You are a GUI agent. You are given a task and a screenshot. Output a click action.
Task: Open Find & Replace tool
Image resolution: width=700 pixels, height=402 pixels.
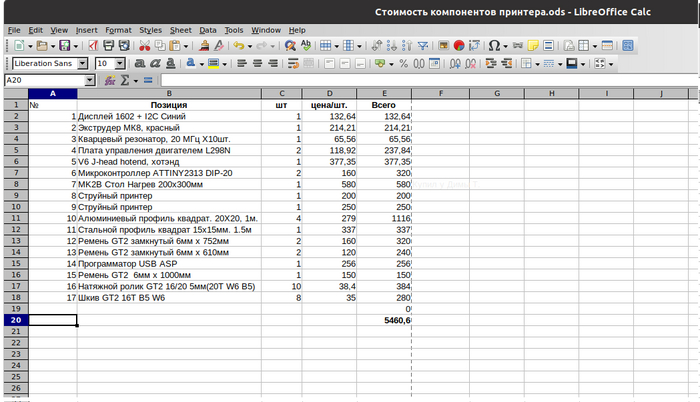290,46
